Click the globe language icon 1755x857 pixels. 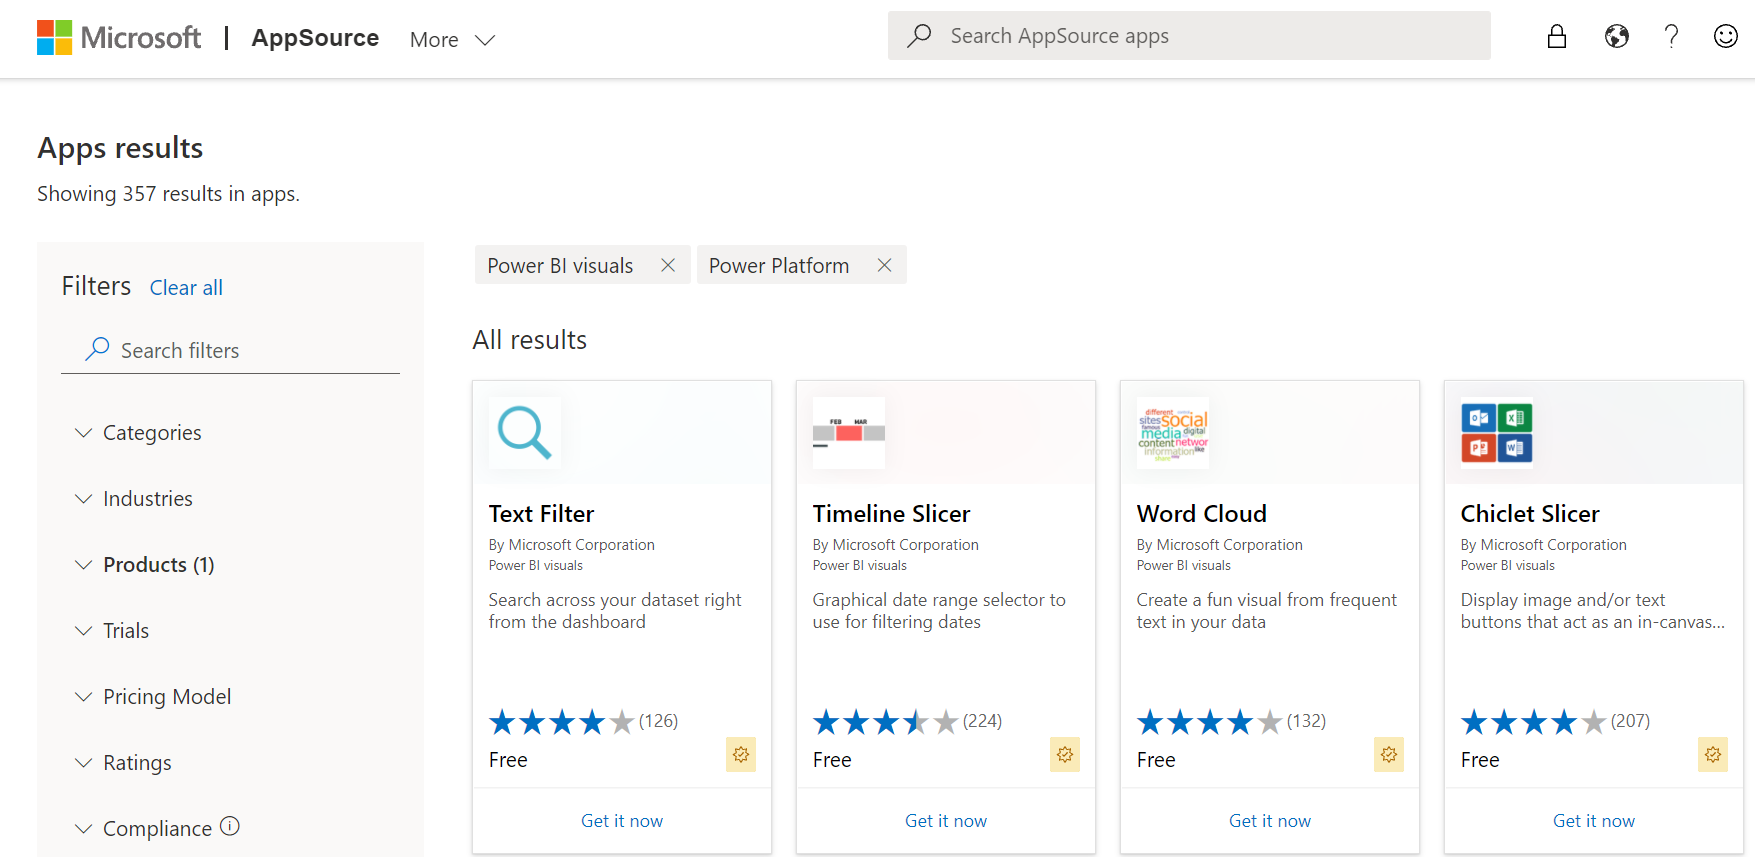[1616, 37]
